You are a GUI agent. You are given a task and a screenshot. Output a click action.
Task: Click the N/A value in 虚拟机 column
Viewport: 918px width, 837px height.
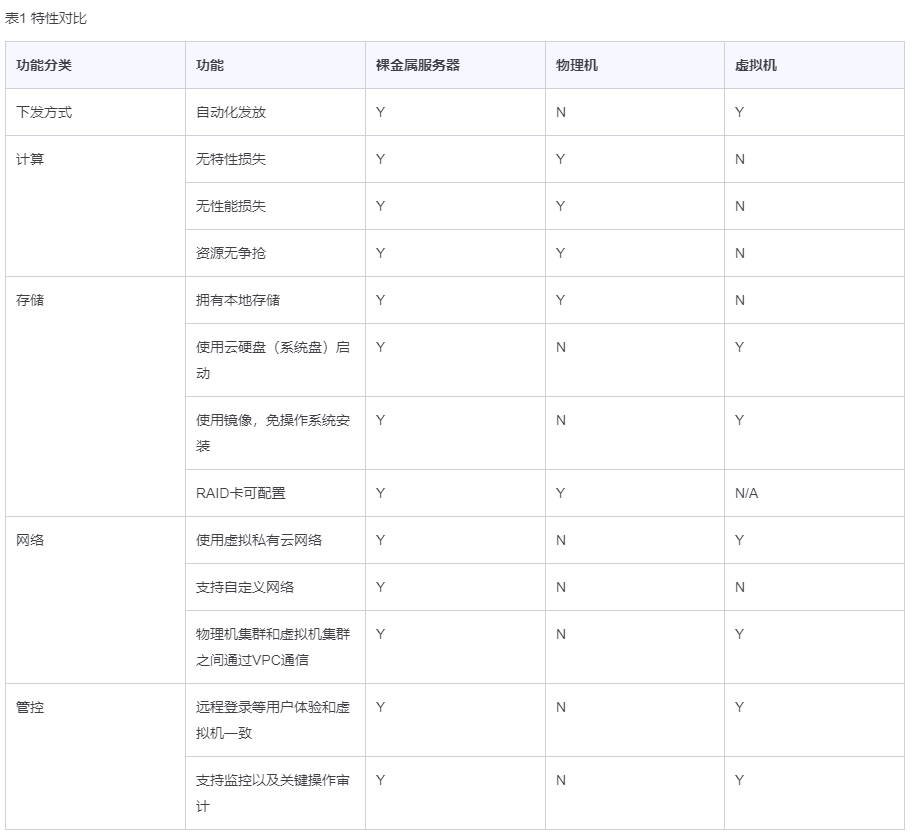(x=747, y=493)
